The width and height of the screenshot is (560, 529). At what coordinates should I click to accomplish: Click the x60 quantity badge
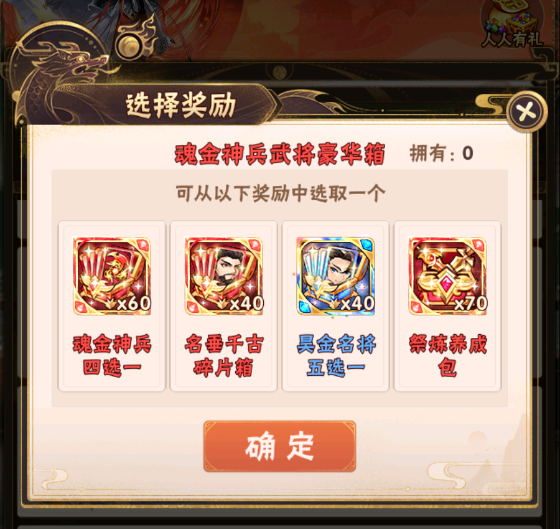point(134,304)
